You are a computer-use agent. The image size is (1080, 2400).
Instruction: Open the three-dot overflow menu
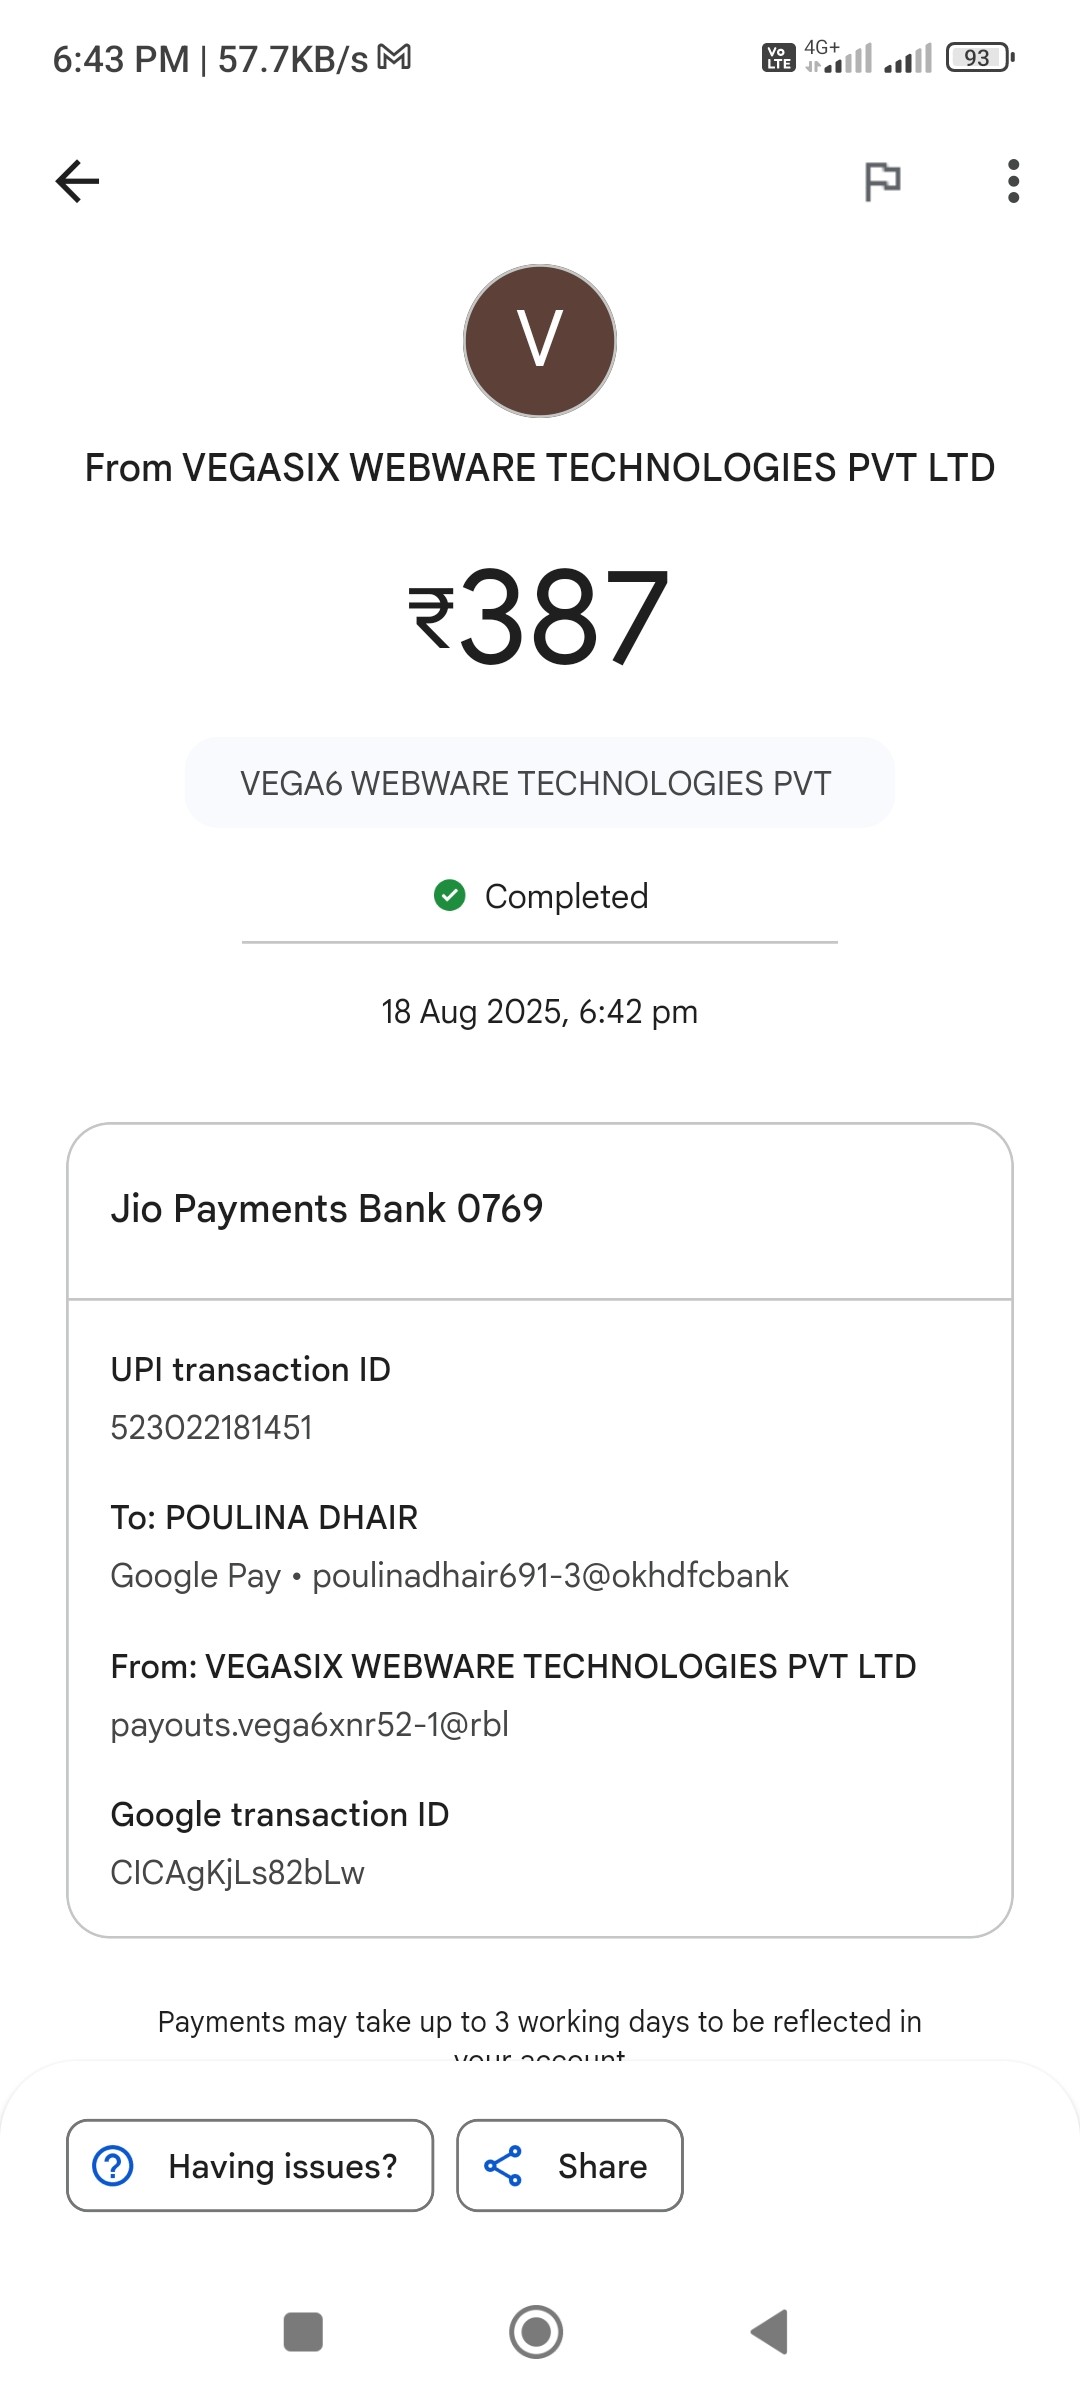[x=1013, y=181]
